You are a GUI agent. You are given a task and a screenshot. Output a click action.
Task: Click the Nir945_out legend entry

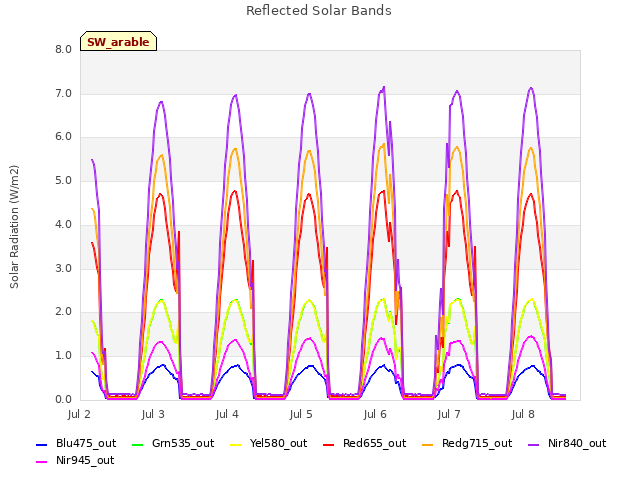click(76, 460)
